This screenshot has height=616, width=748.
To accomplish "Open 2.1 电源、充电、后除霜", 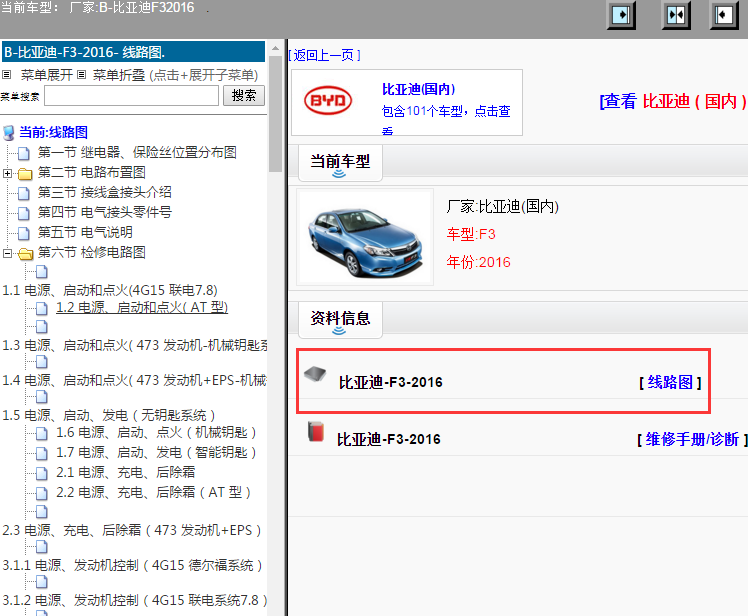I will coord(125,472).
